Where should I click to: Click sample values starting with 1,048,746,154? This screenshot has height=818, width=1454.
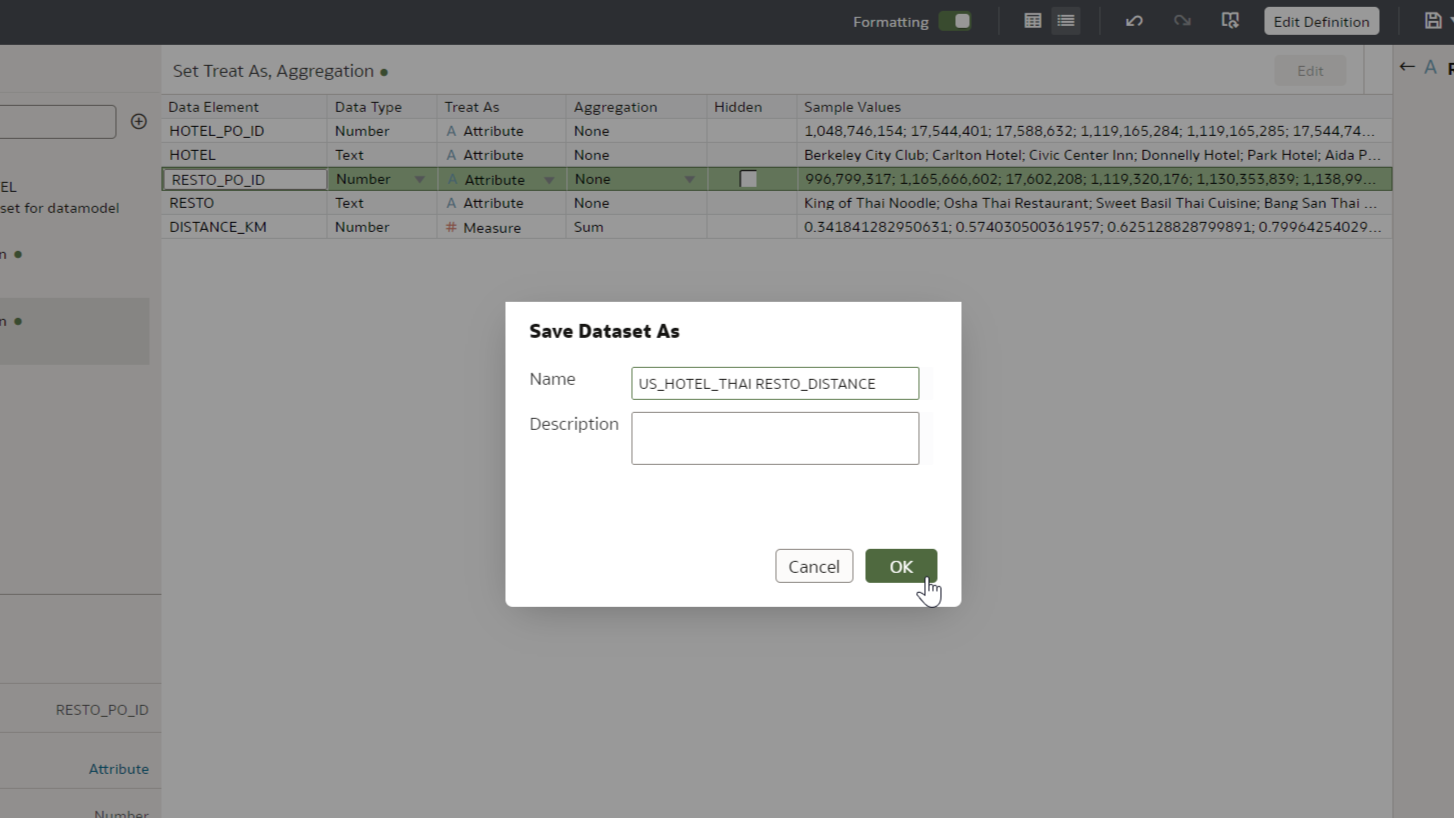pos(1089,131)
